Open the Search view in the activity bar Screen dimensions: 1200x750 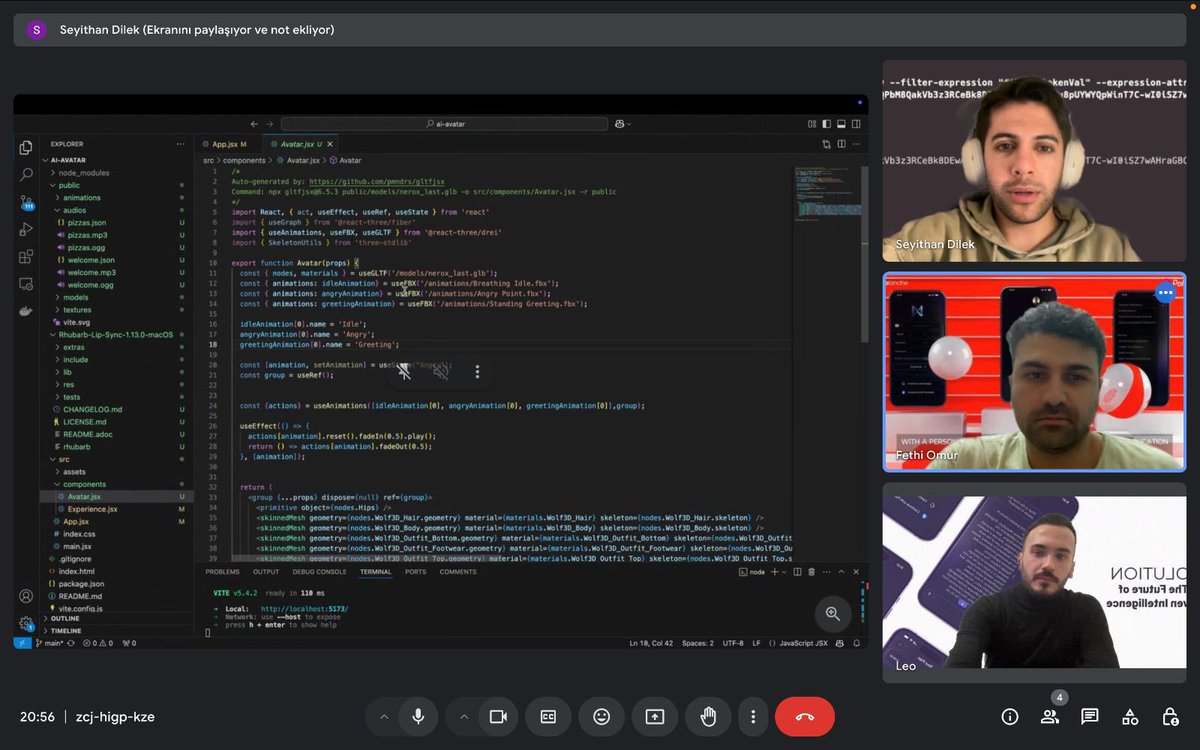point(26,175)
